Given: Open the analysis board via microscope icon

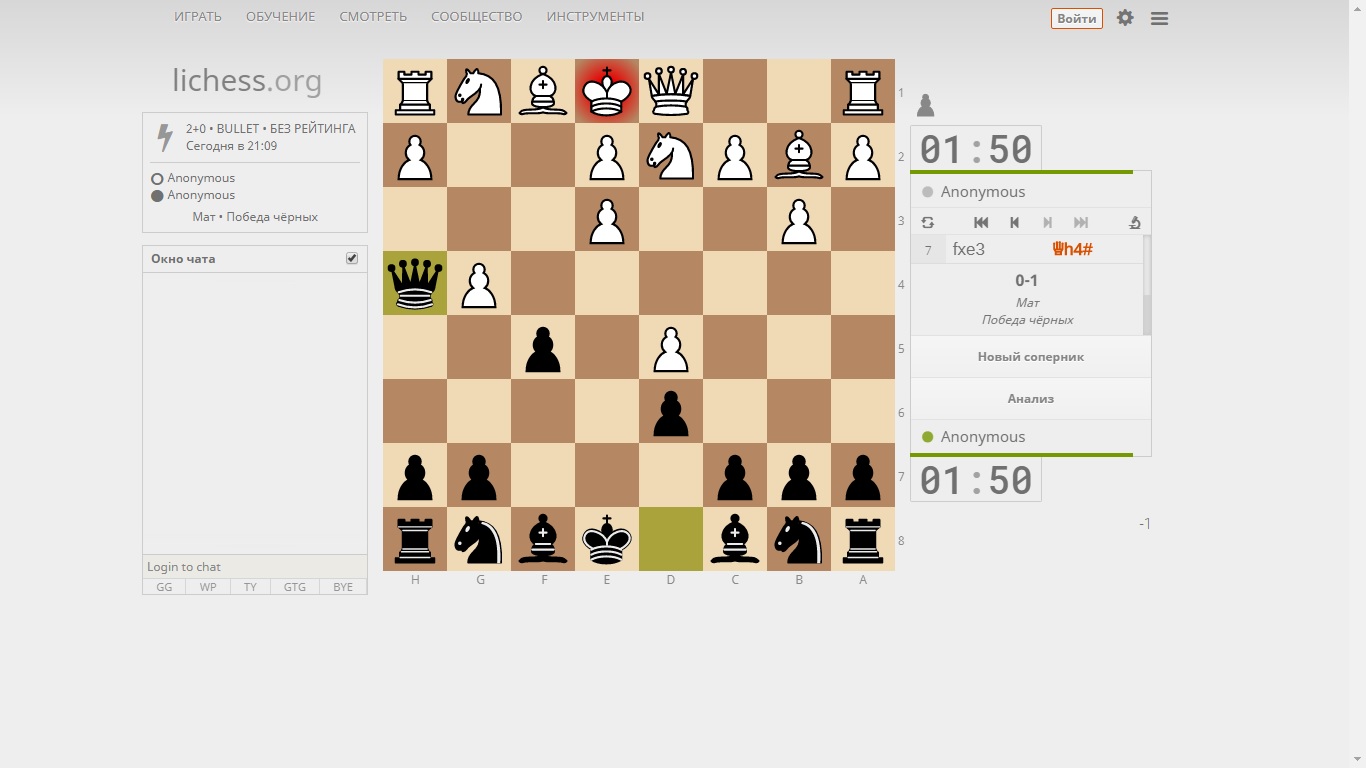Looking at the screenshot, I should (1134, 223).
